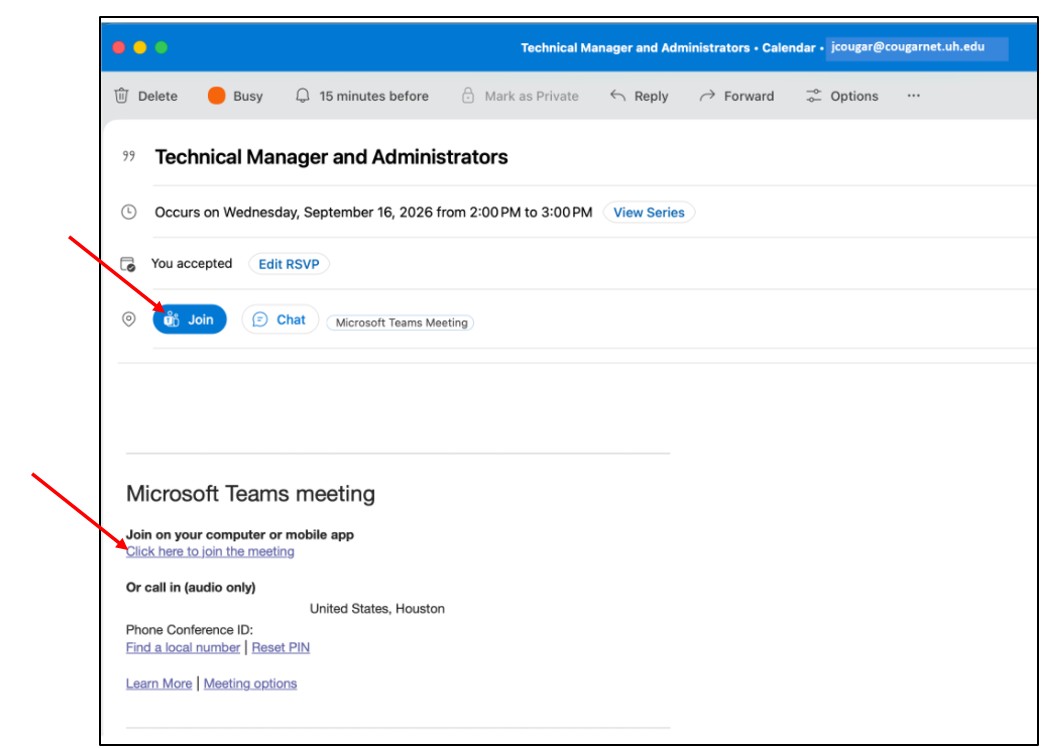Click the View Series button
This screenshot has width=1042, height=748.
(x=649, y=213)
